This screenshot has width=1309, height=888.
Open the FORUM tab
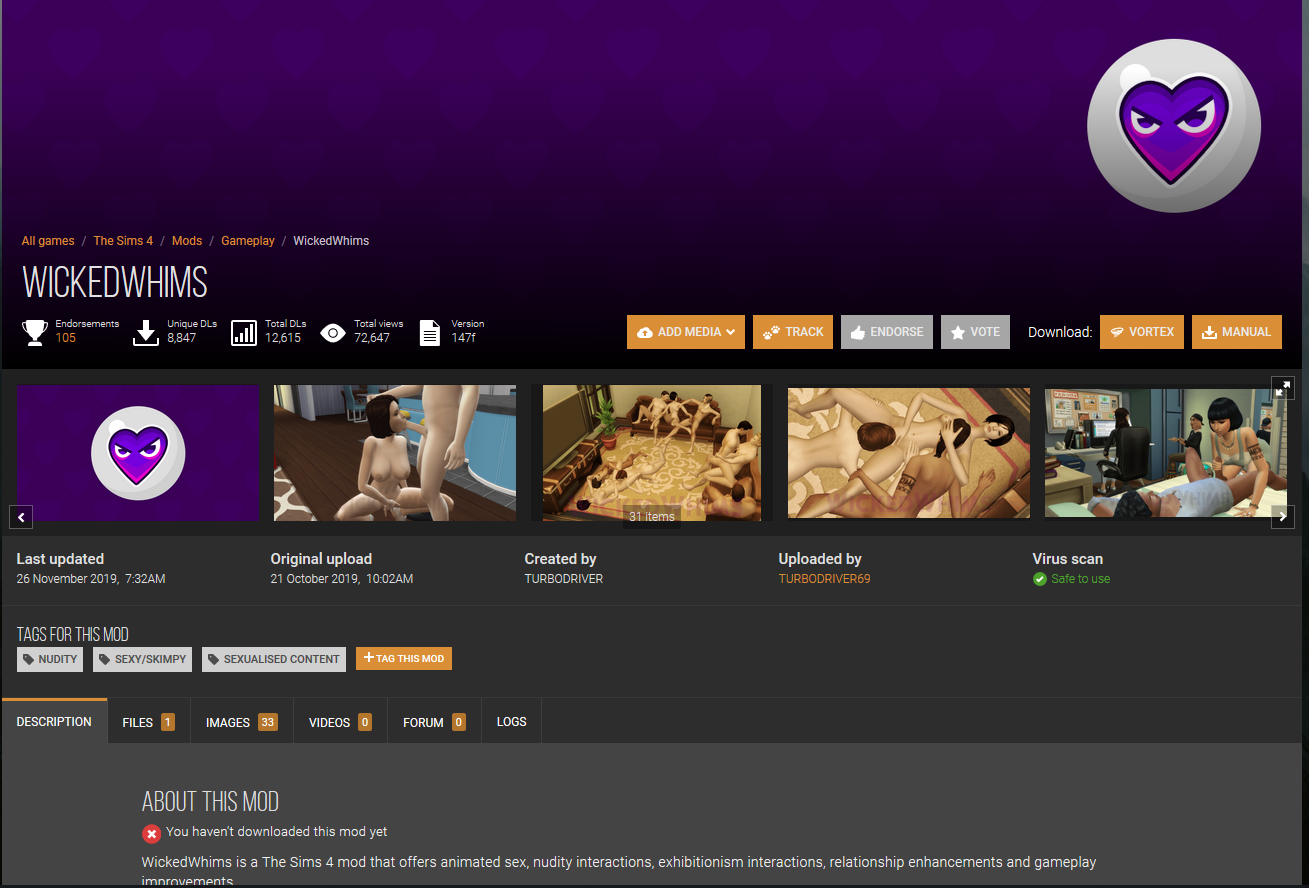click(x=434, y=722)
